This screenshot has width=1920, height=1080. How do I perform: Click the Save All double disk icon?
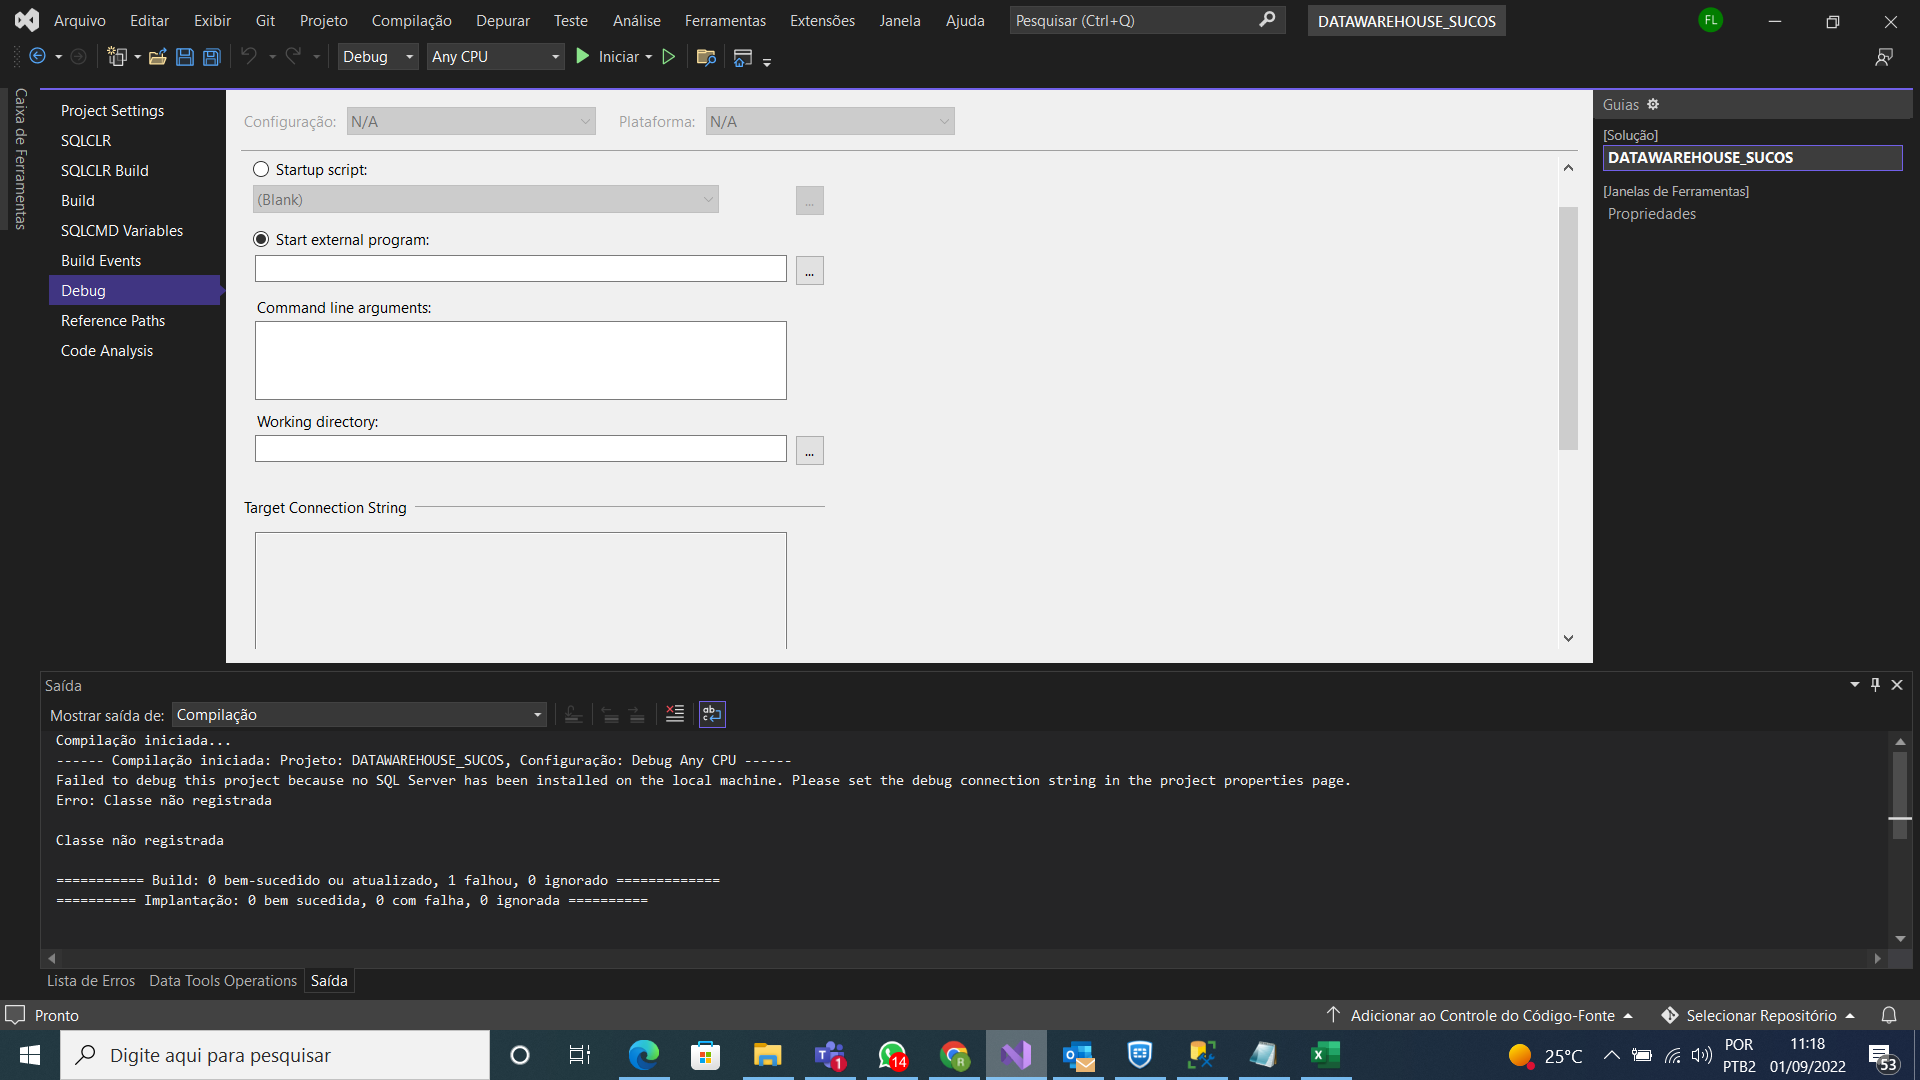tap(212, 57)
